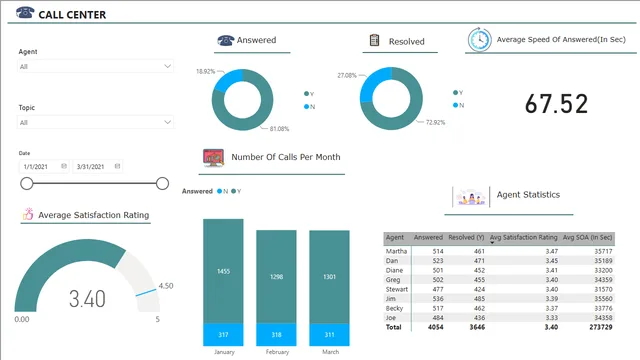Viewport: 640px width, 360px height.
Task: Sort table by Answered column header
Action: [x=428, y=237]
